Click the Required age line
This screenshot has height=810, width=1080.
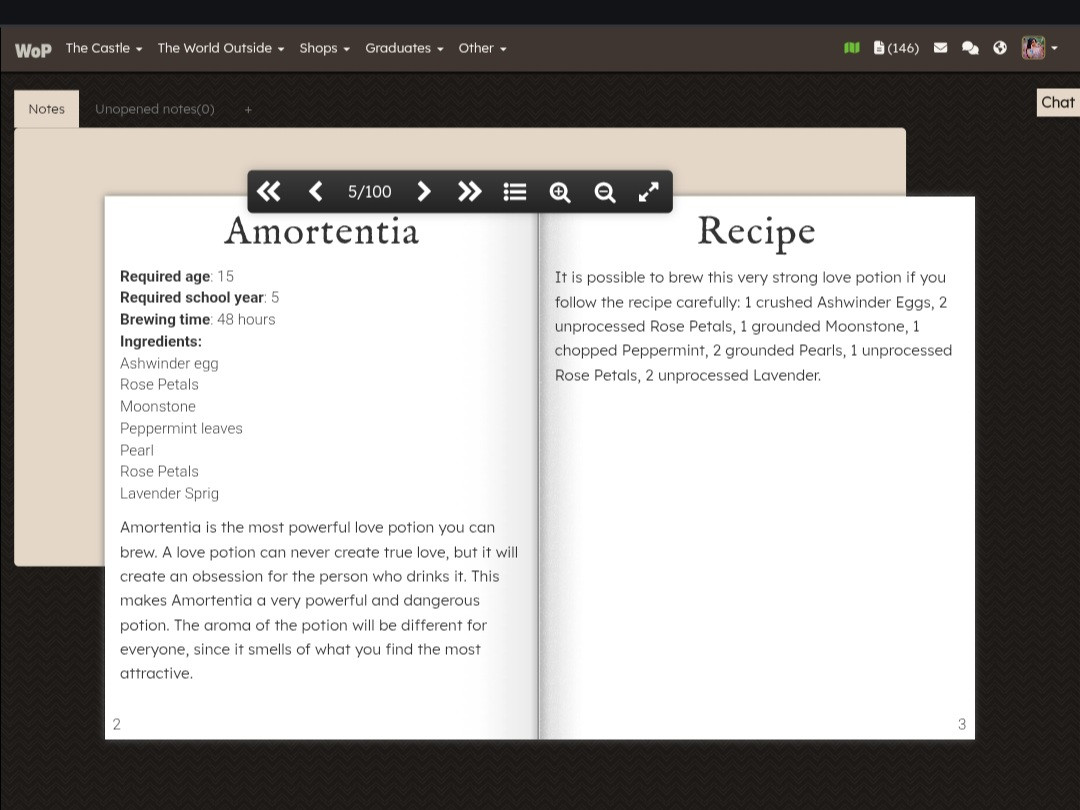(x=177, y=276)
